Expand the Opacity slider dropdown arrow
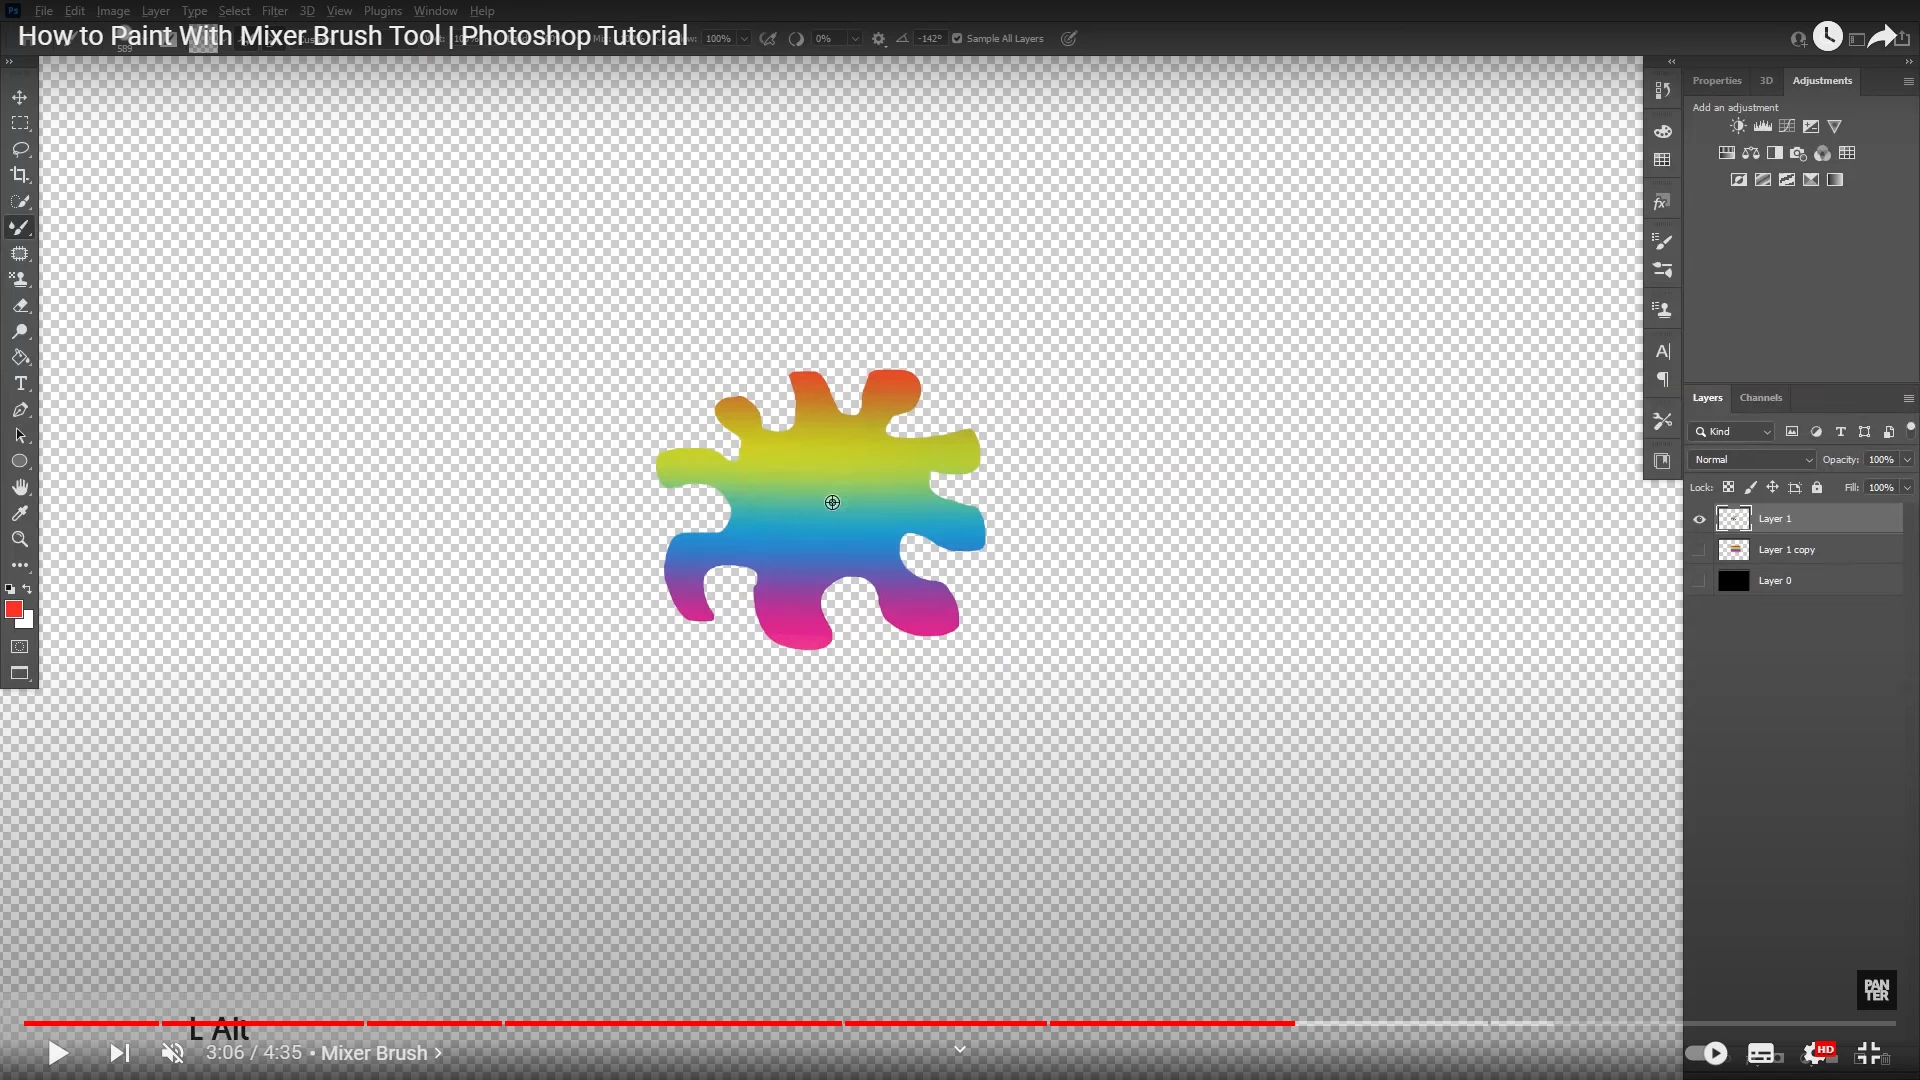 click(1907, 460)
